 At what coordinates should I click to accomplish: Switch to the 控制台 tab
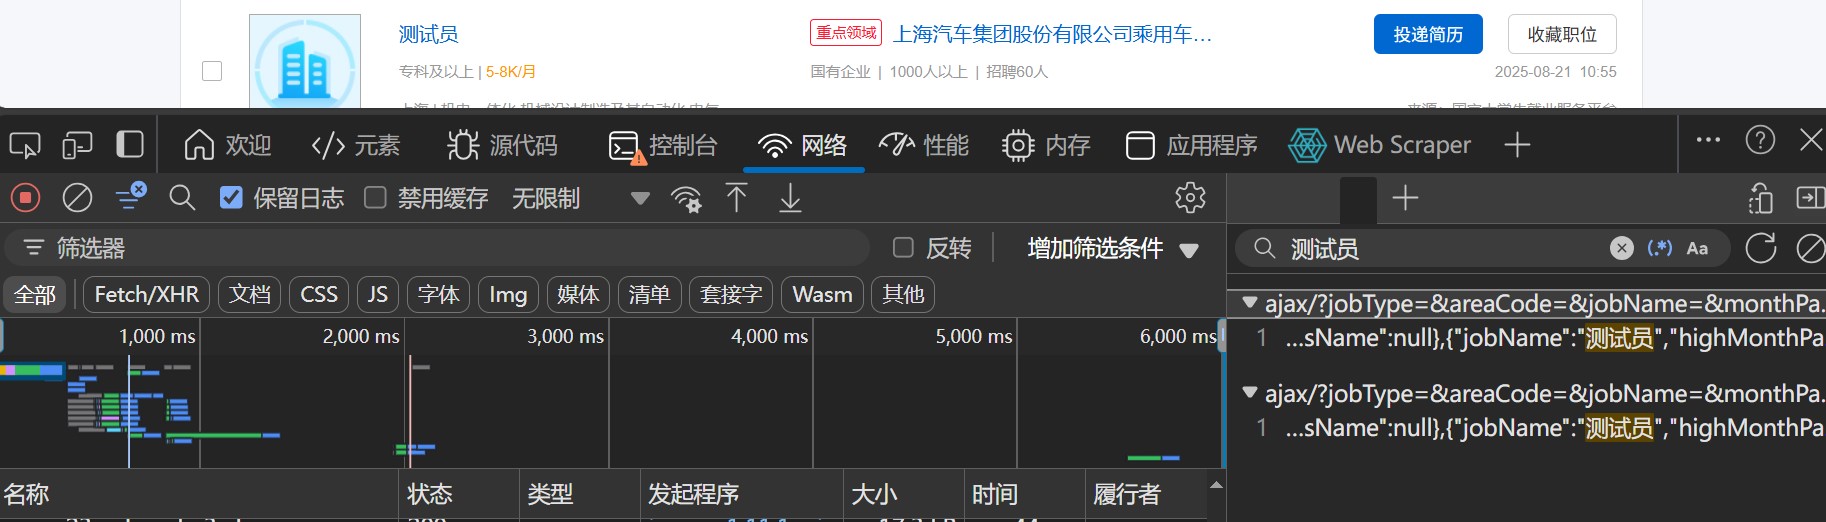point(663,145)
